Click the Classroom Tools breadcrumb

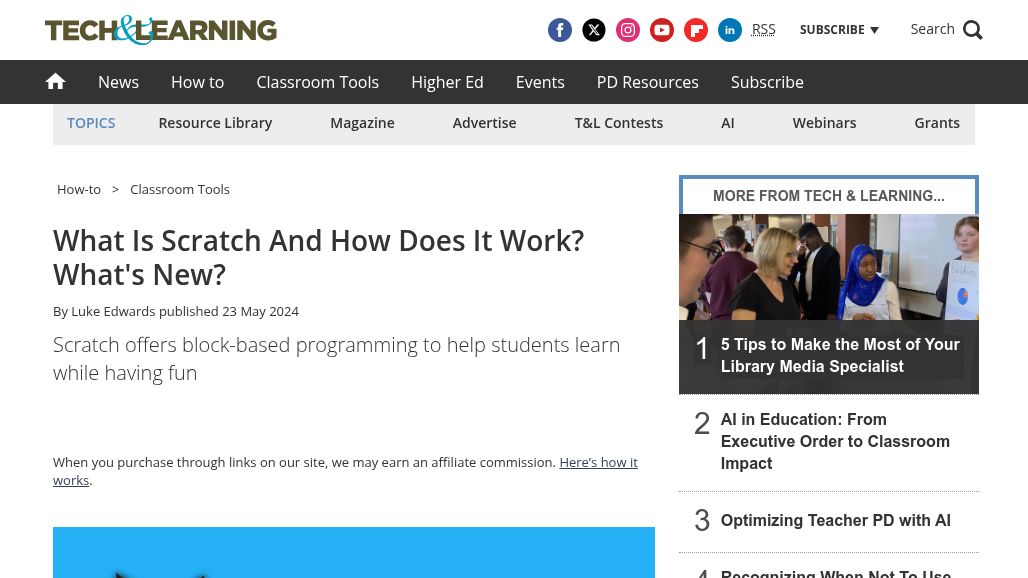pyautogui.click(x=180, y=189)
